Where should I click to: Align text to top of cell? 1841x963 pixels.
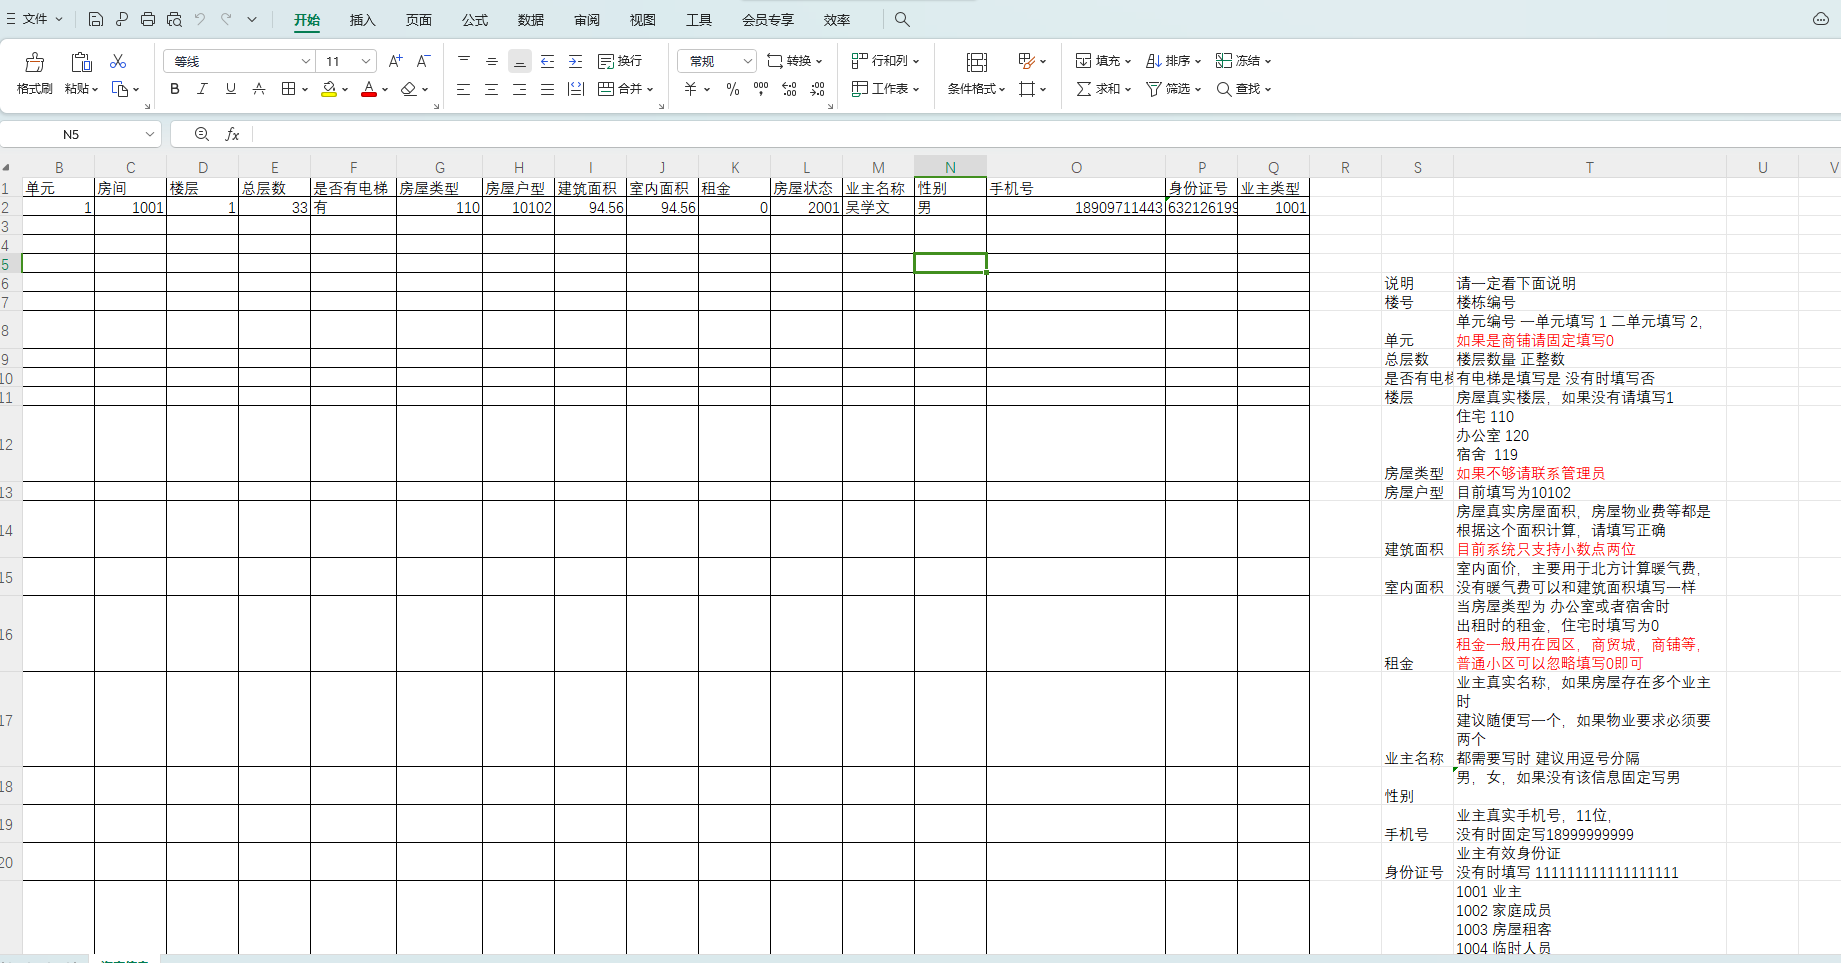coord(464,61)
